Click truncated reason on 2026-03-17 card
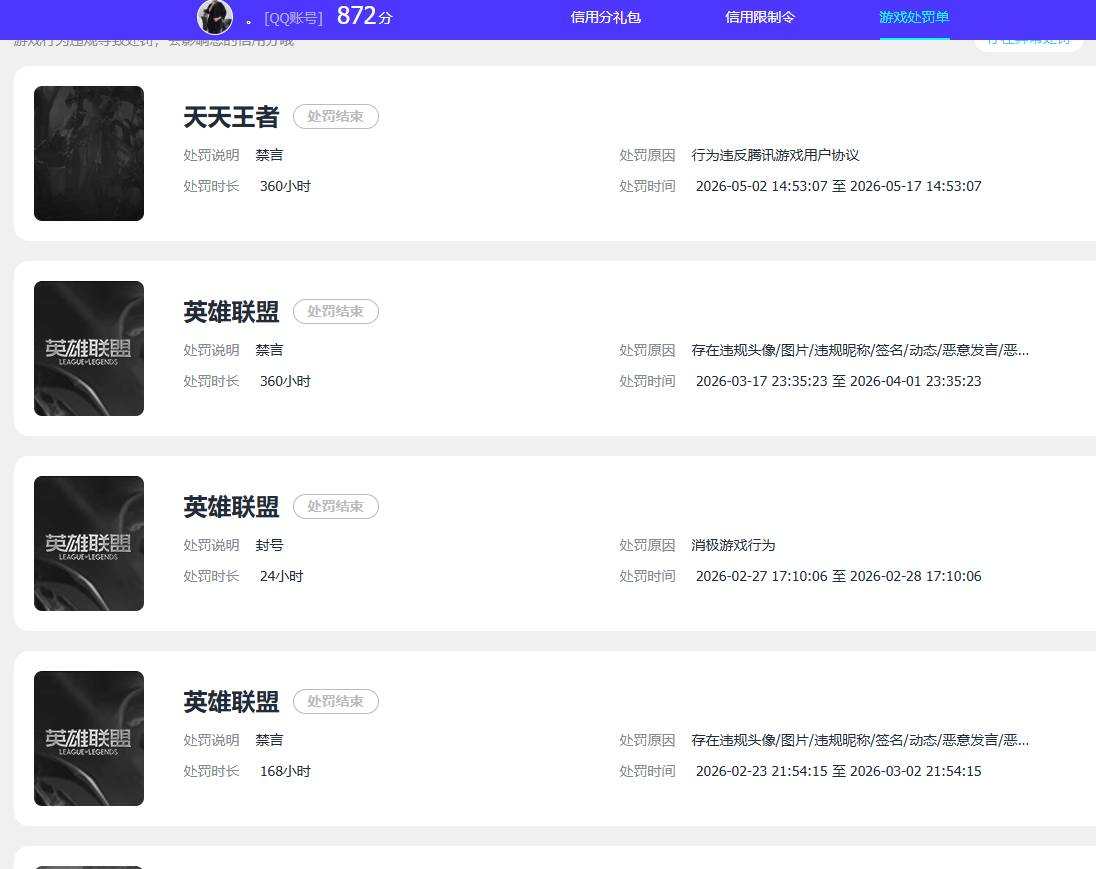Viewport: 1096px width, 869px height. point(860,350)
